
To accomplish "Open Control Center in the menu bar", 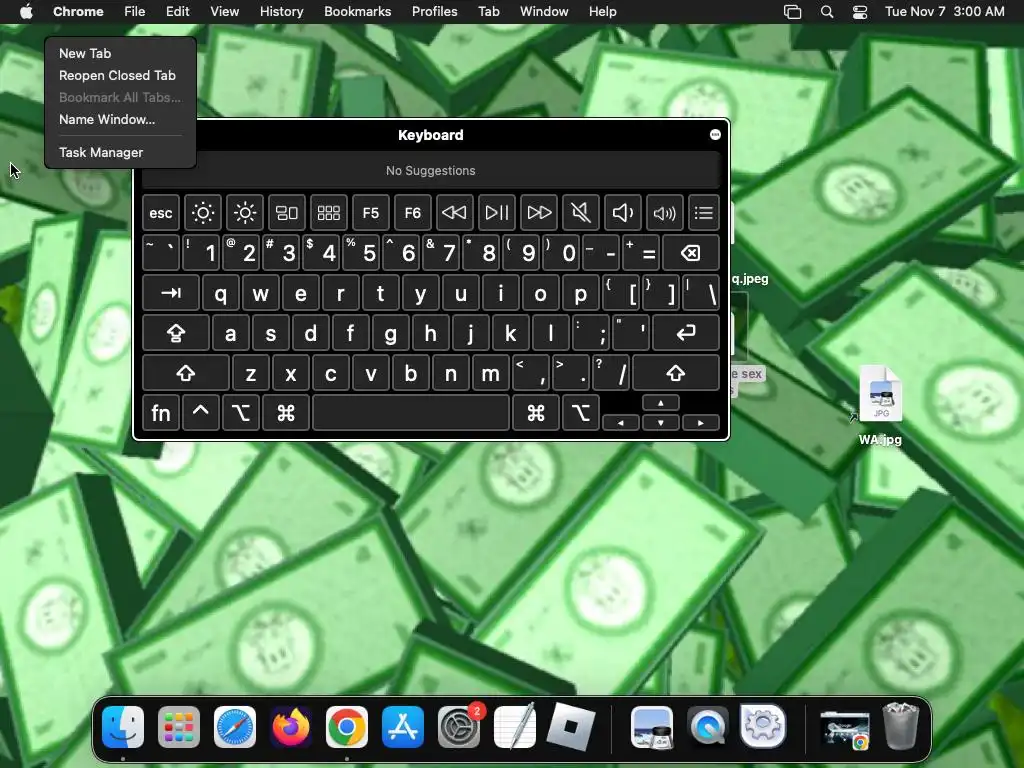I will pos(860,12).
